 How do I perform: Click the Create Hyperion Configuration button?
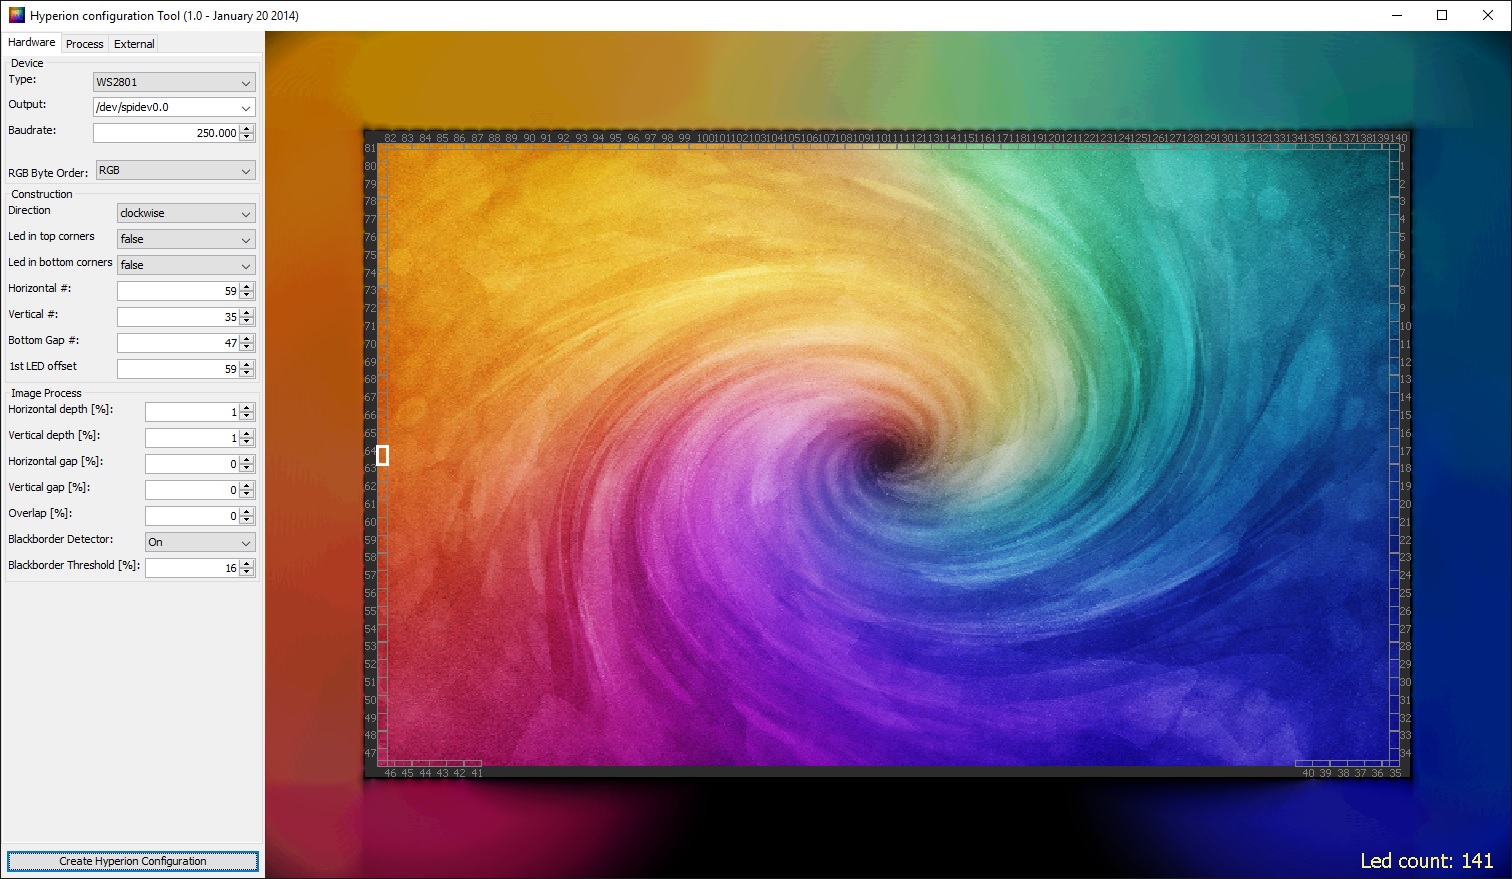133,861
